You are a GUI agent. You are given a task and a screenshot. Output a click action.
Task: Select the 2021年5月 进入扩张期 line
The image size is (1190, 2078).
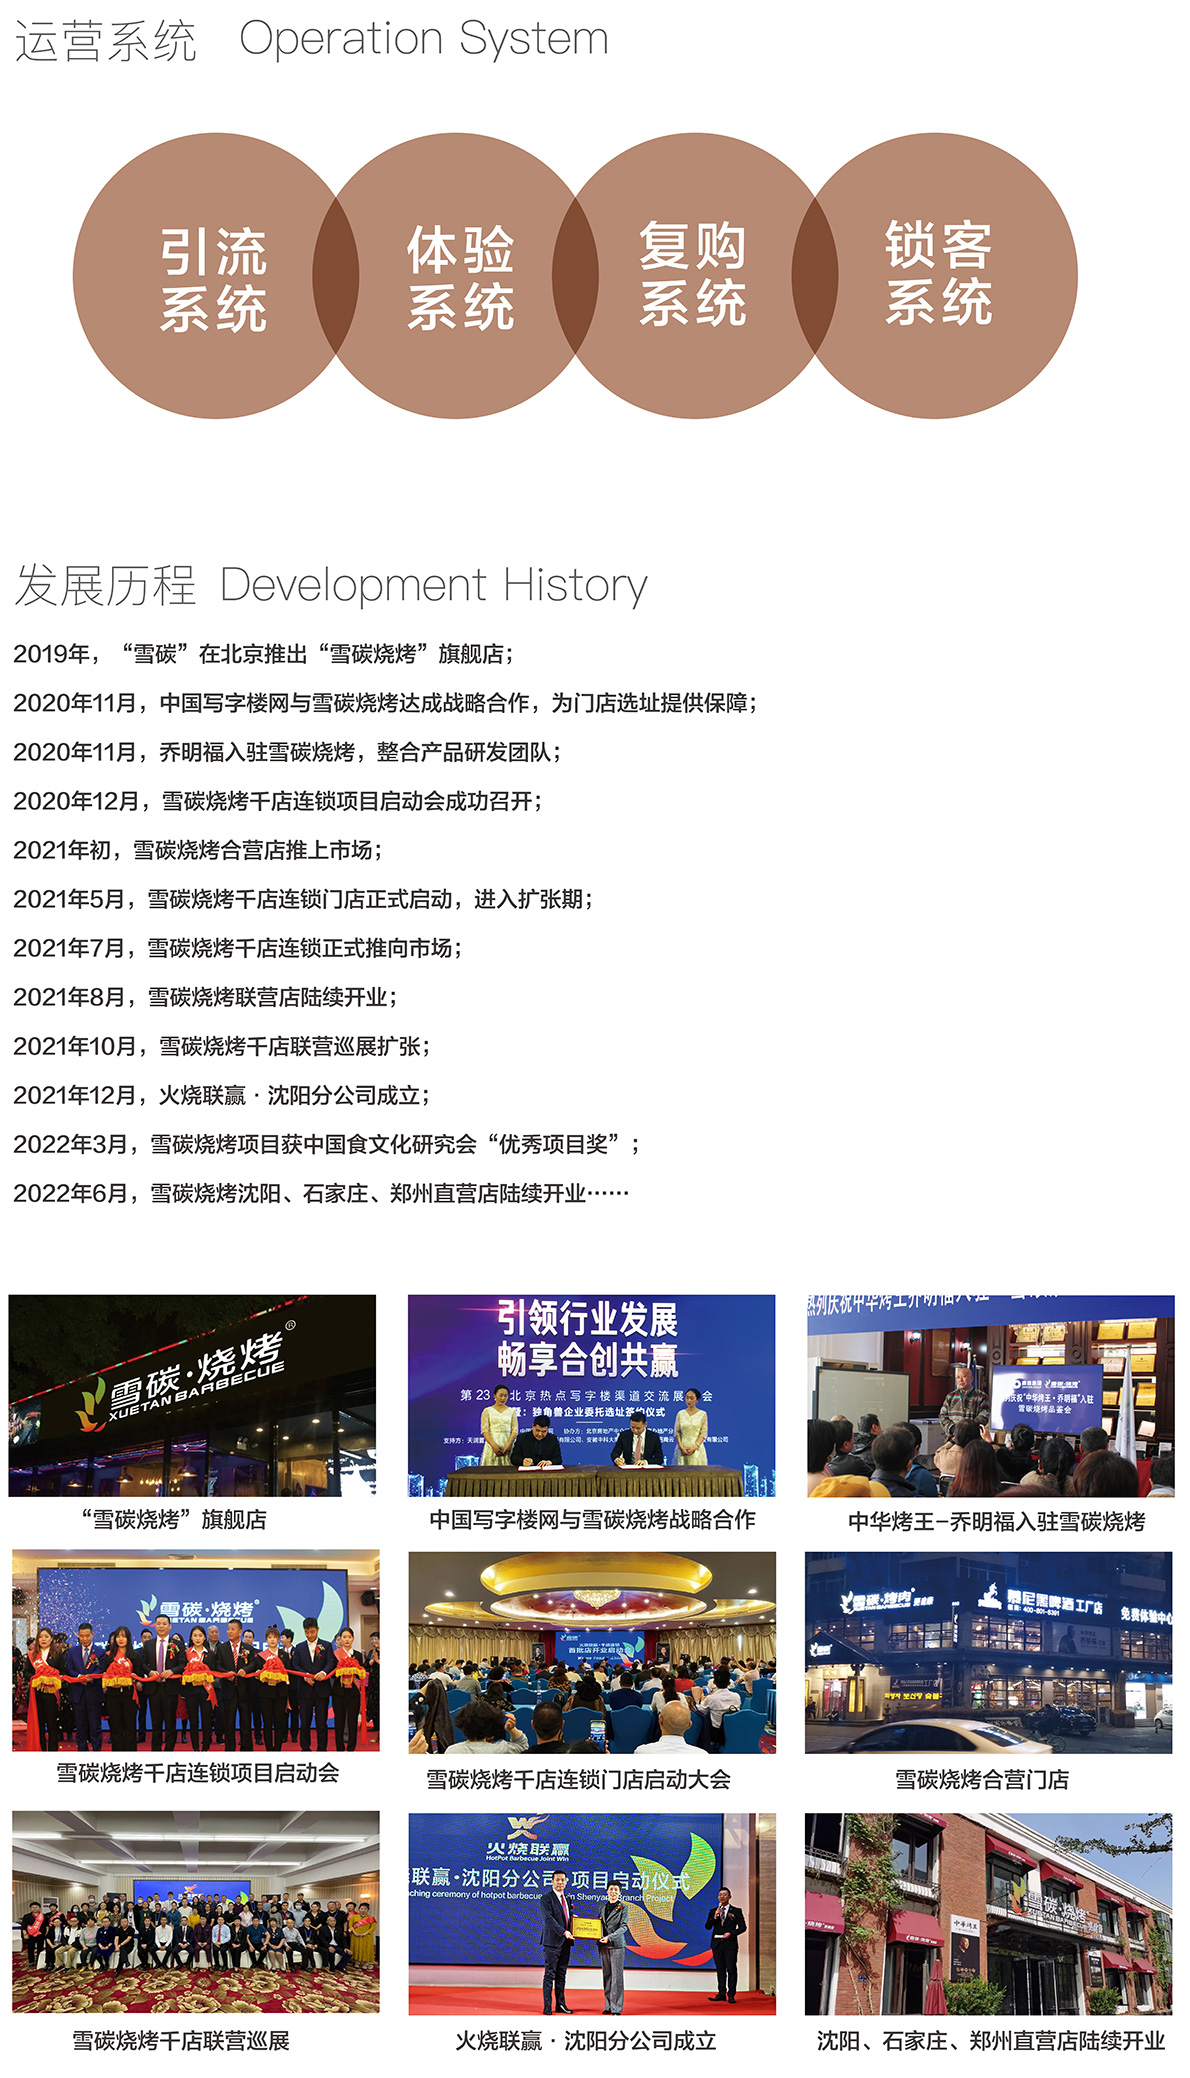[x=303, y=899]
